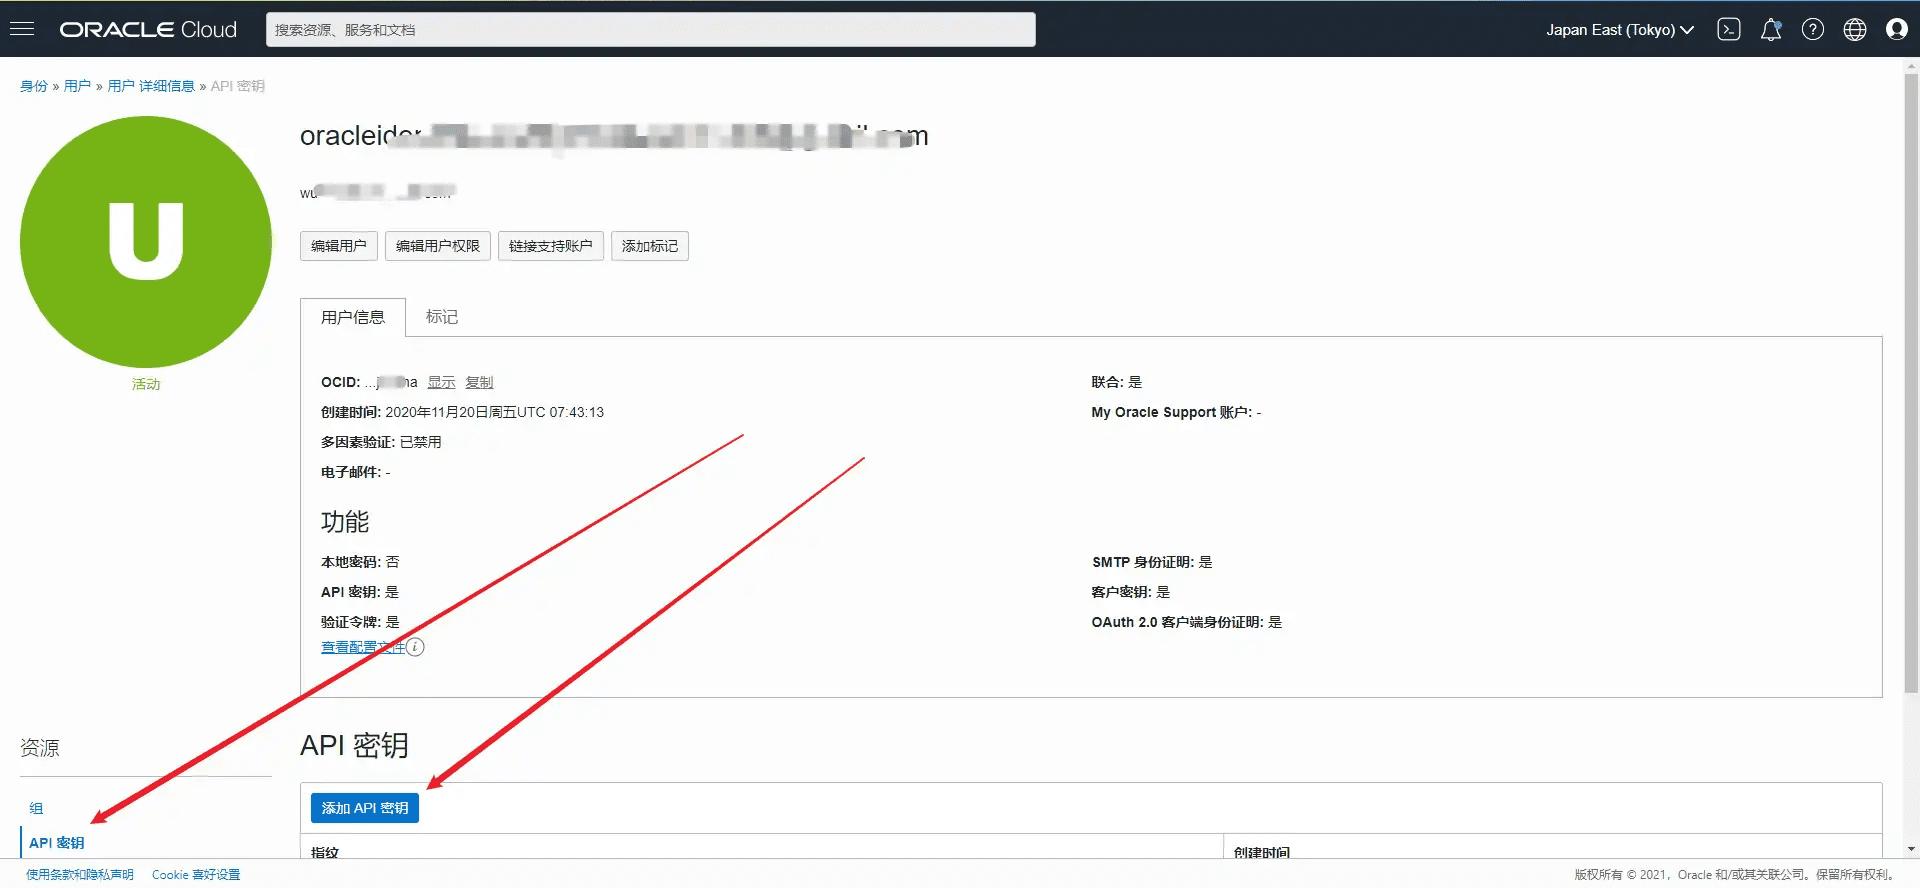The width and height of the screenshot is (1920, 888).
Task: Open the help question mark icon
Action: tap(1813, 30)
